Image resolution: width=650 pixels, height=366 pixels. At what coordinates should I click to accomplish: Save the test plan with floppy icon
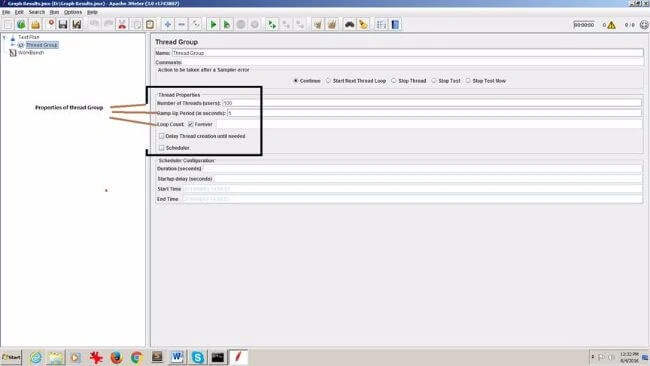point(63,24)
